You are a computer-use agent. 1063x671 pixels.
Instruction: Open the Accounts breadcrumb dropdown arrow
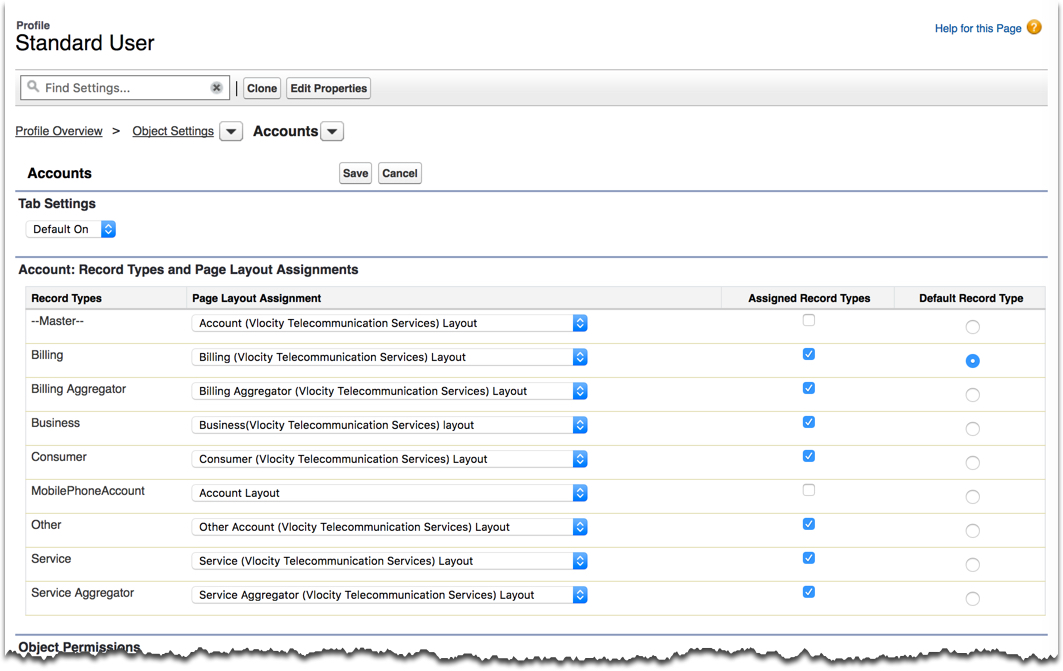331,131
